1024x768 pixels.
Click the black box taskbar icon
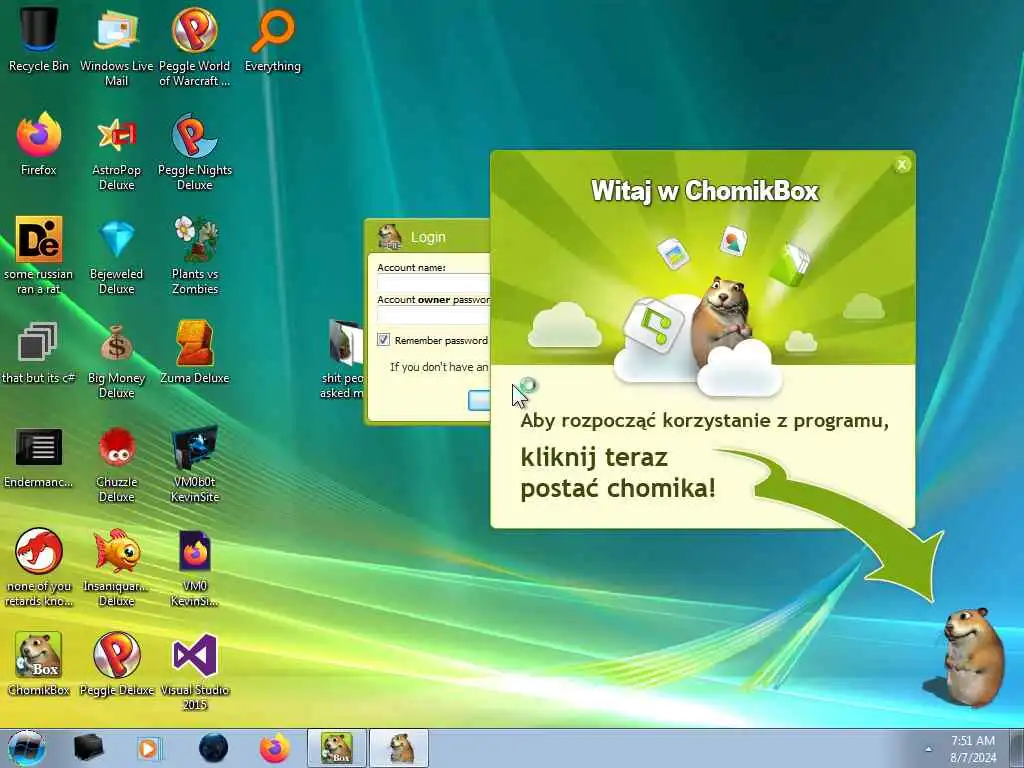click(88, 748)
